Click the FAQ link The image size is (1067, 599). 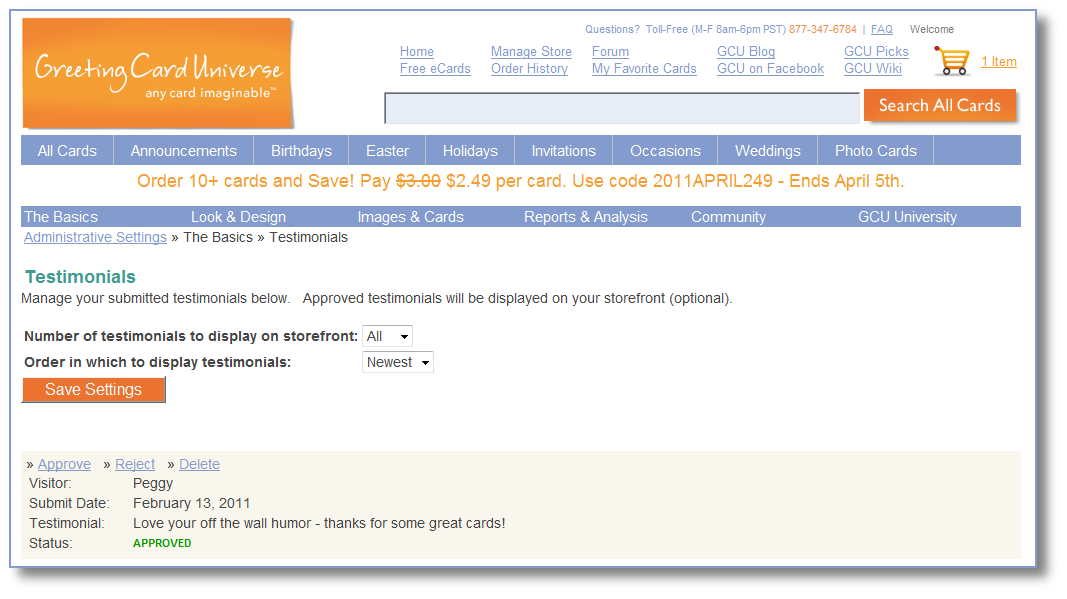(882, 29)
